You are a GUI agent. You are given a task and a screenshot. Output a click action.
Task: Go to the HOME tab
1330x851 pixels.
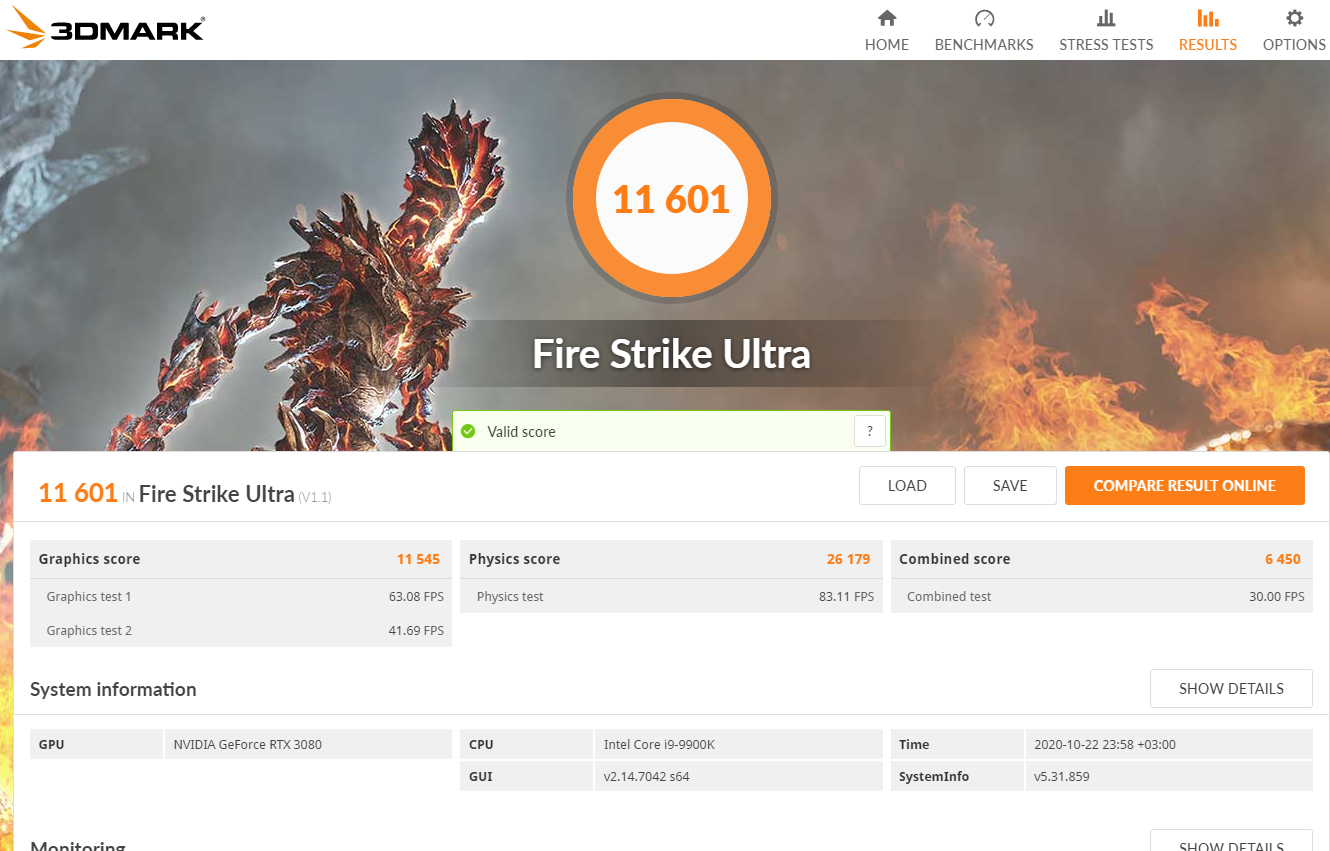887,45
